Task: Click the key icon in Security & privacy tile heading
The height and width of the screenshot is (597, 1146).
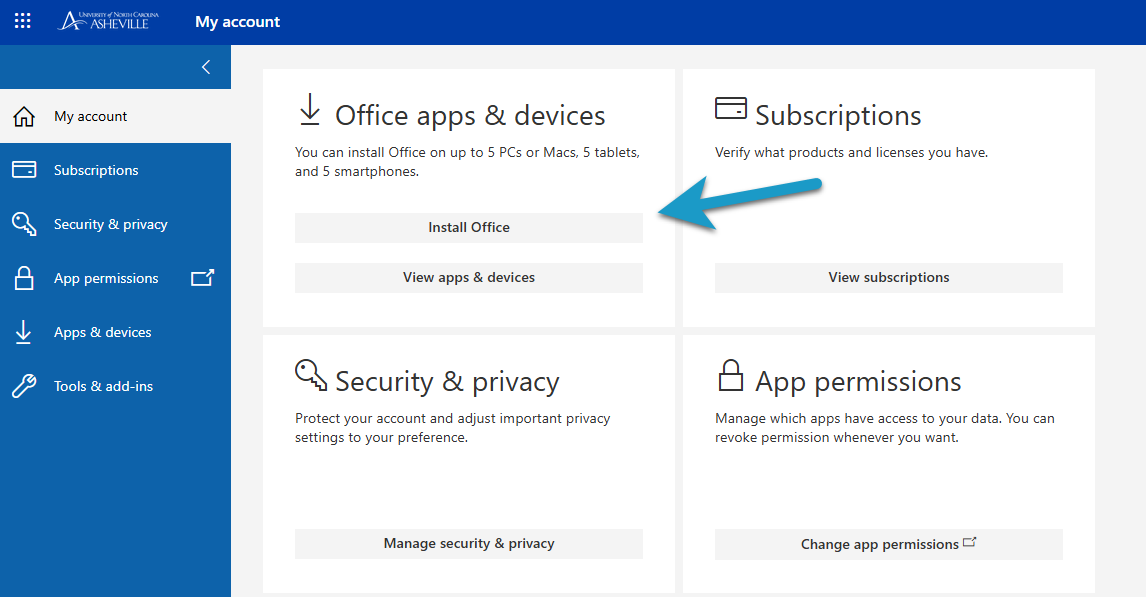Action: (311, 374)
